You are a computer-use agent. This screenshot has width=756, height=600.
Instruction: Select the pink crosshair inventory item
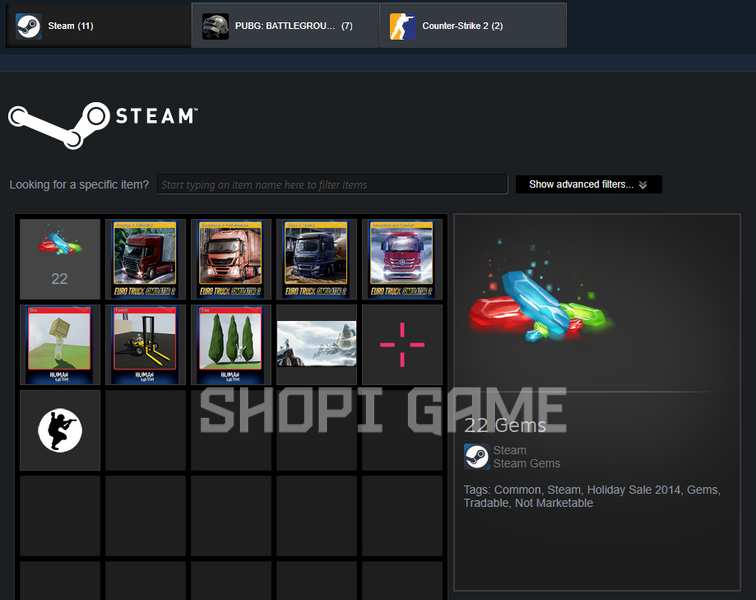click(x=402, y=344)
